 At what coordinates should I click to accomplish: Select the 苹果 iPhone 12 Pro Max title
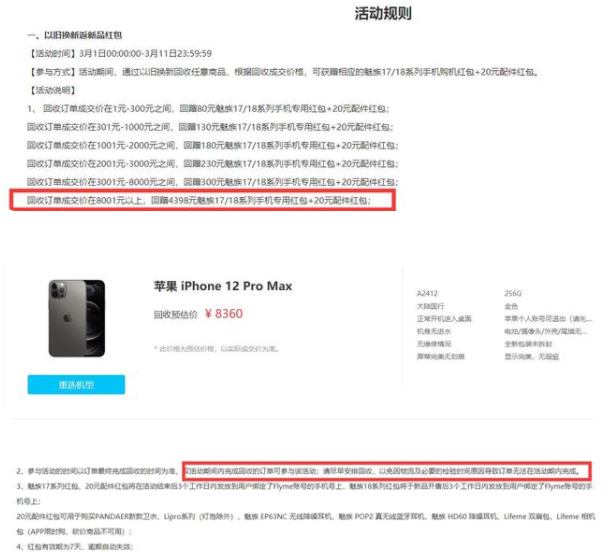pos(223,286)
